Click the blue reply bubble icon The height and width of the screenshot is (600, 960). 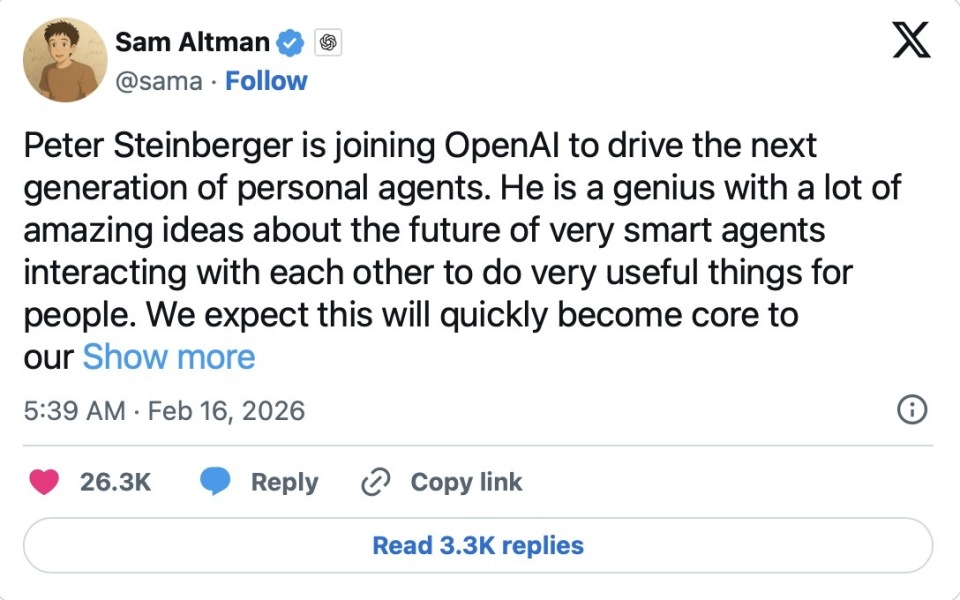(x=215, y=482)
